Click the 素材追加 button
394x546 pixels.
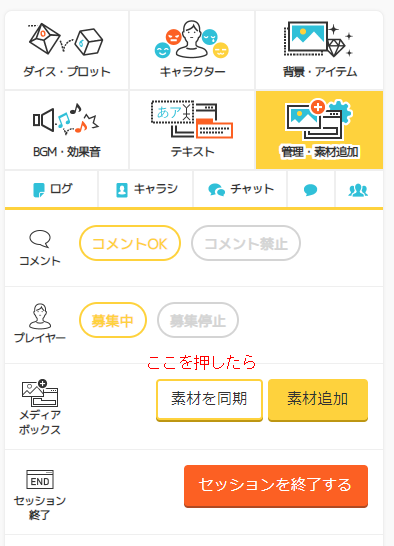coord(318,400)
